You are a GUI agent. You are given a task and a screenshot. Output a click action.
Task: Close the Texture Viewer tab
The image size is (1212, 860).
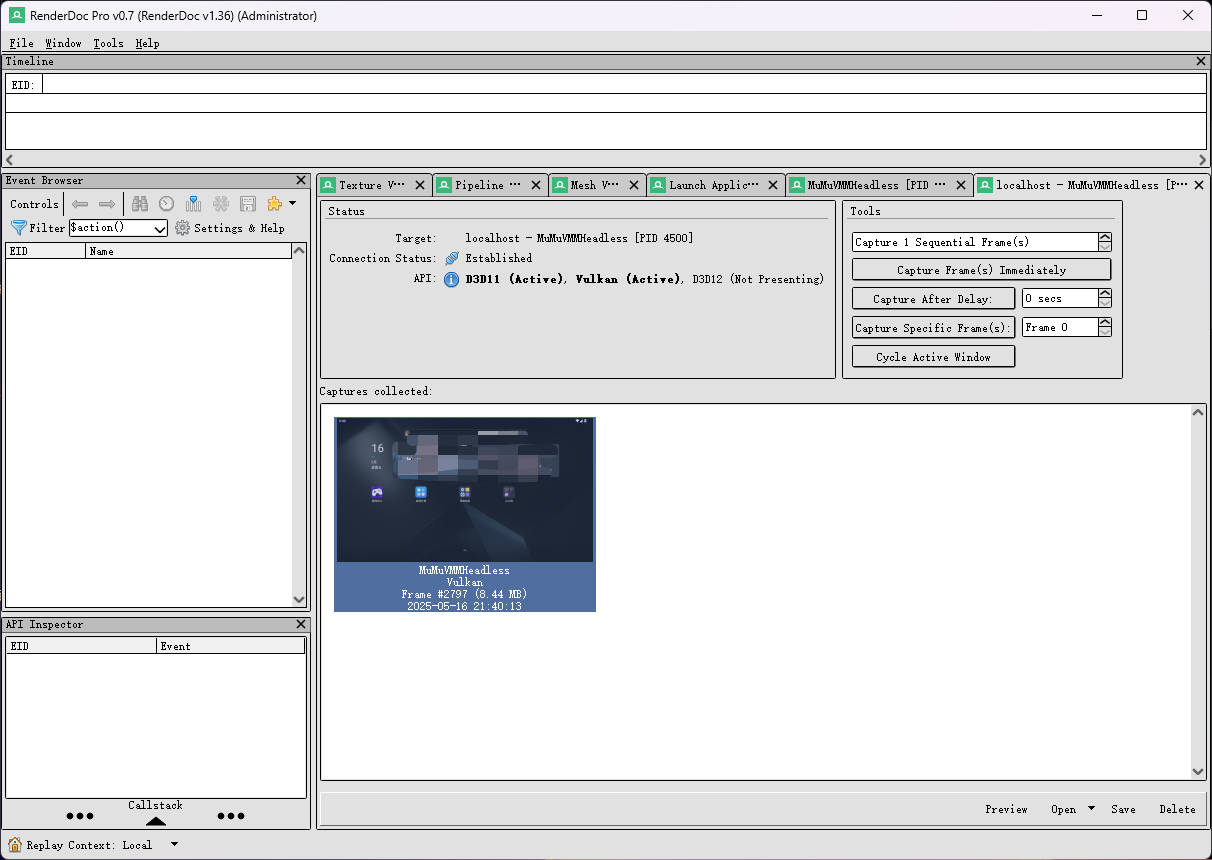coord(420,185)
